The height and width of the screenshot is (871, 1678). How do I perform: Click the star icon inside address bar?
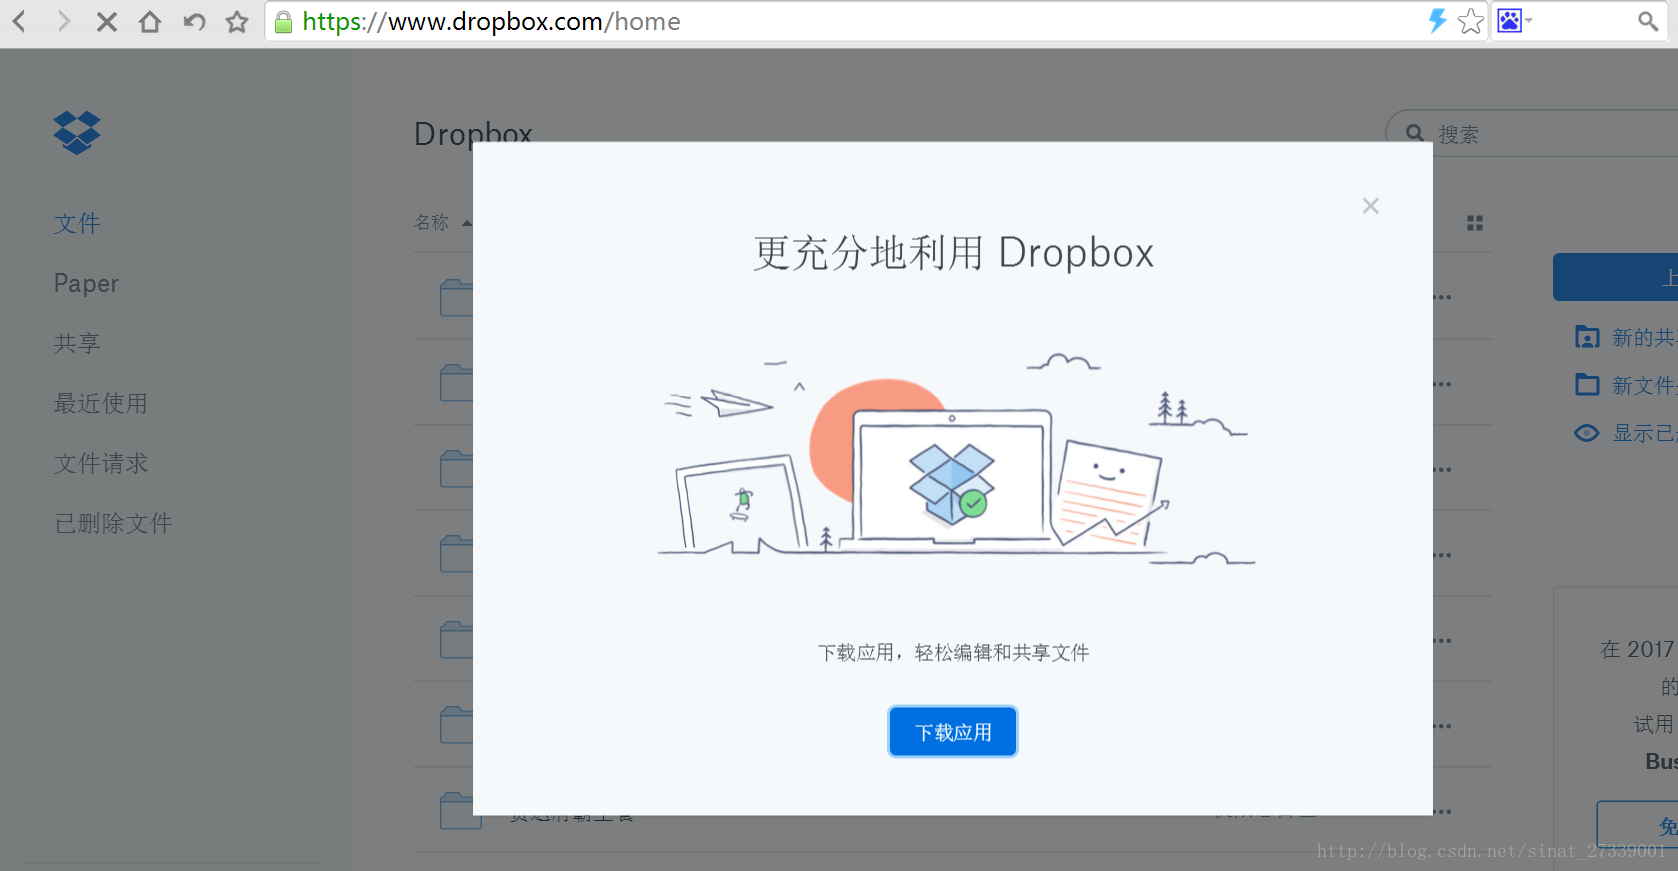1471,21
